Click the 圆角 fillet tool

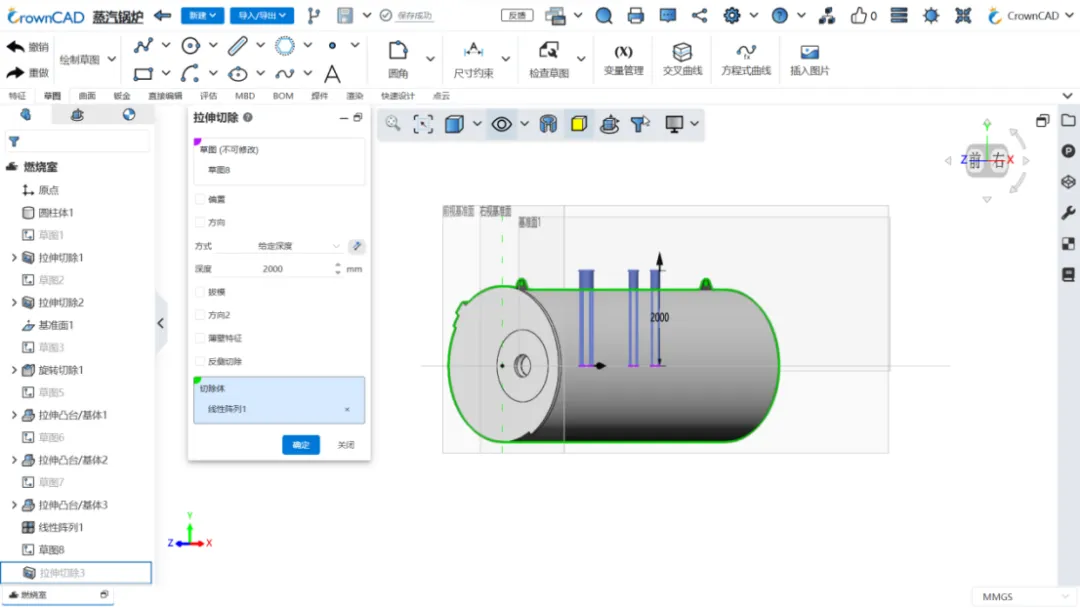point(398,59)
